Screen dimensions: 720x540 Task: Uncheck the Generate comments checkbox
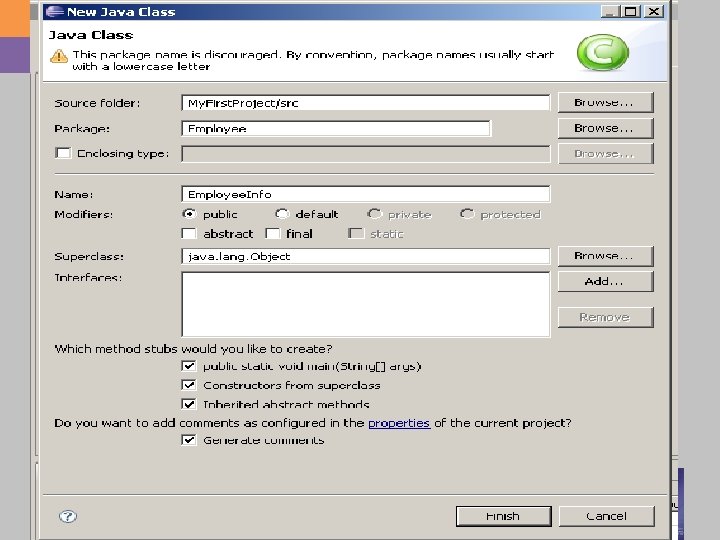coord(189,440)
